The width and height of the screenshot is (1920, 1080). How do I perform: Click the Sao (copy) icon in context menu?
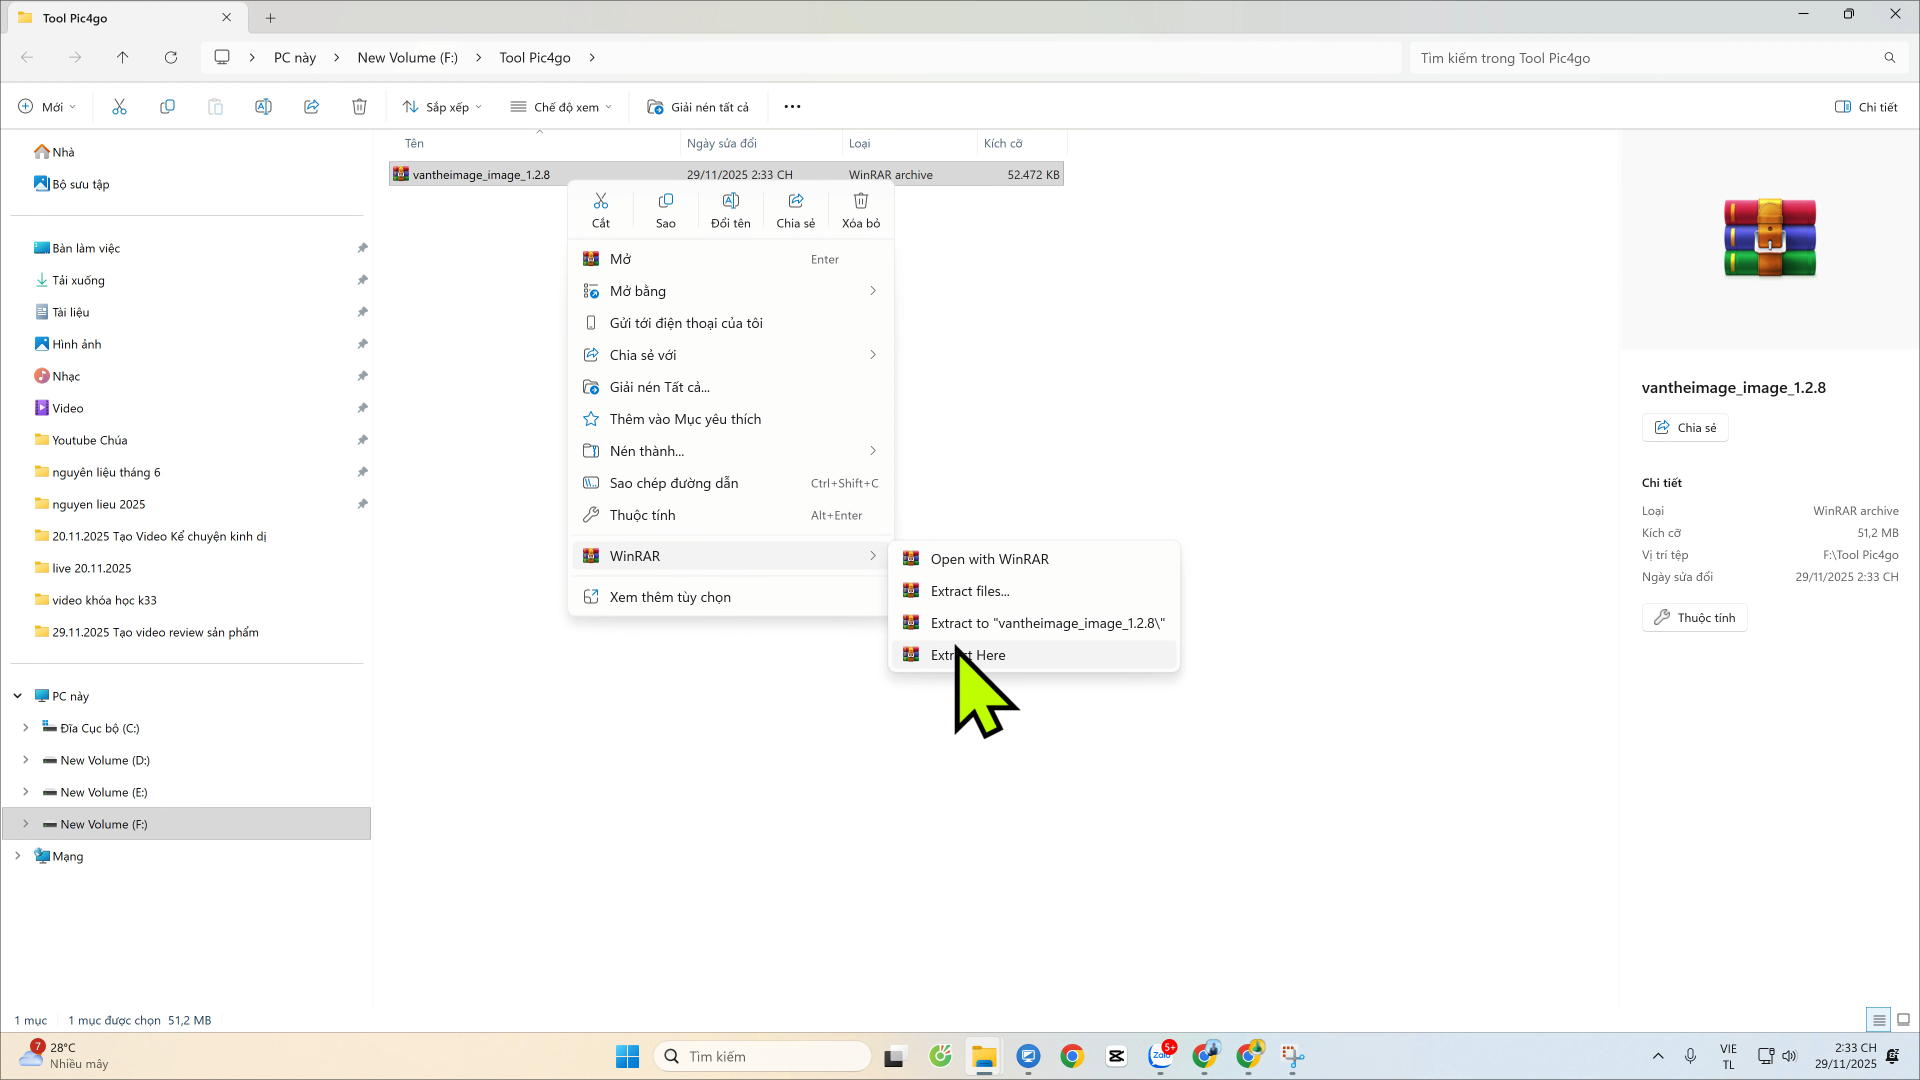pyautogui.click(x=666, y=210)
